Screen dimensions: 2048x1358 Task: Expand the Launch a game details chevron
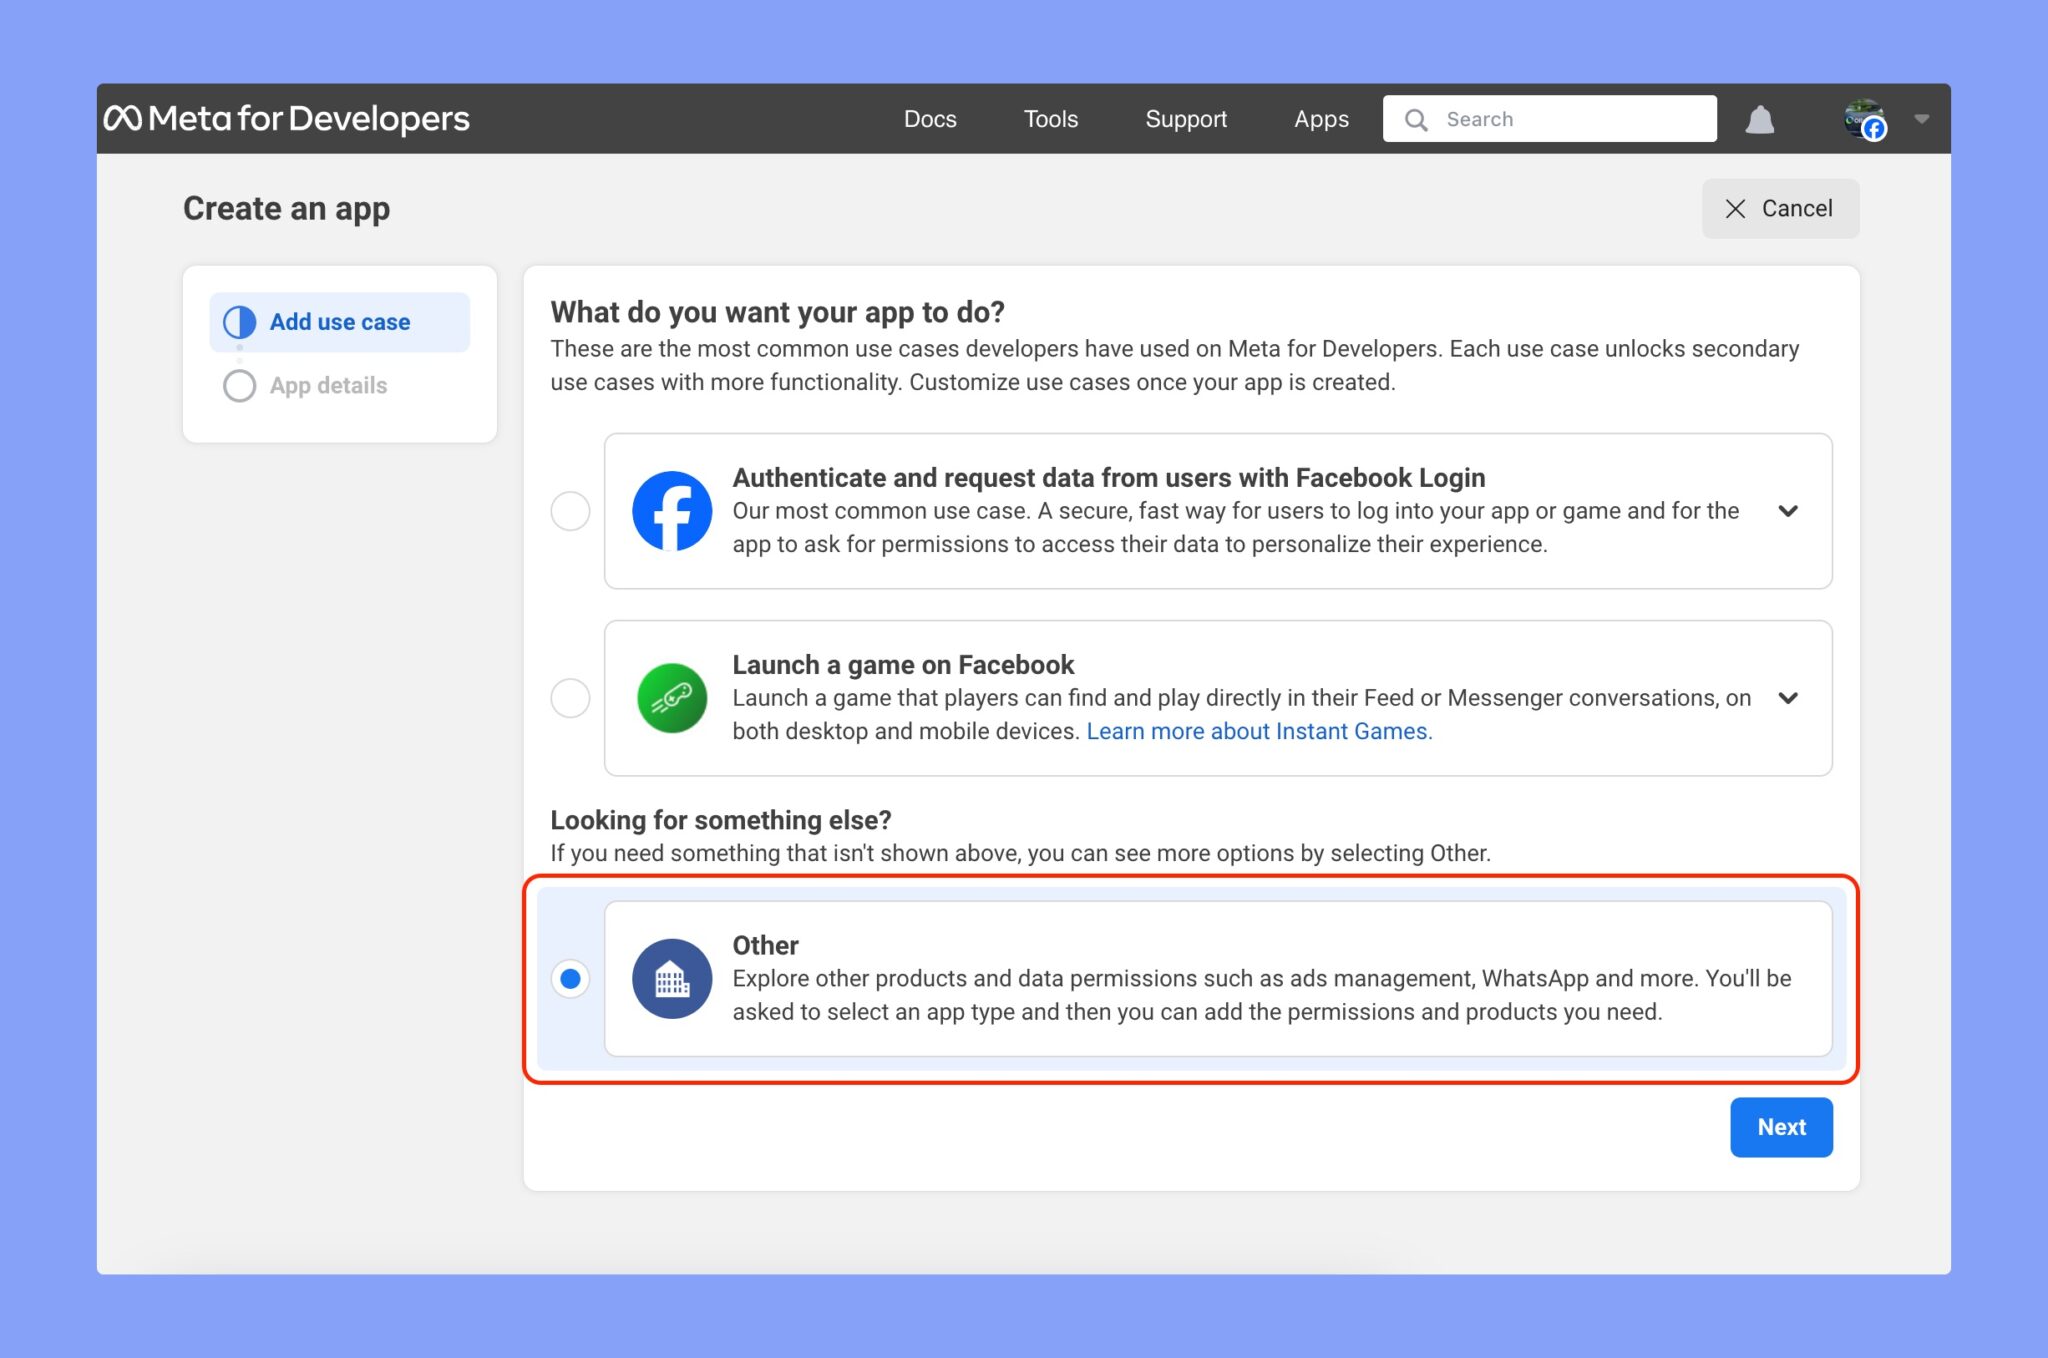1789,697
